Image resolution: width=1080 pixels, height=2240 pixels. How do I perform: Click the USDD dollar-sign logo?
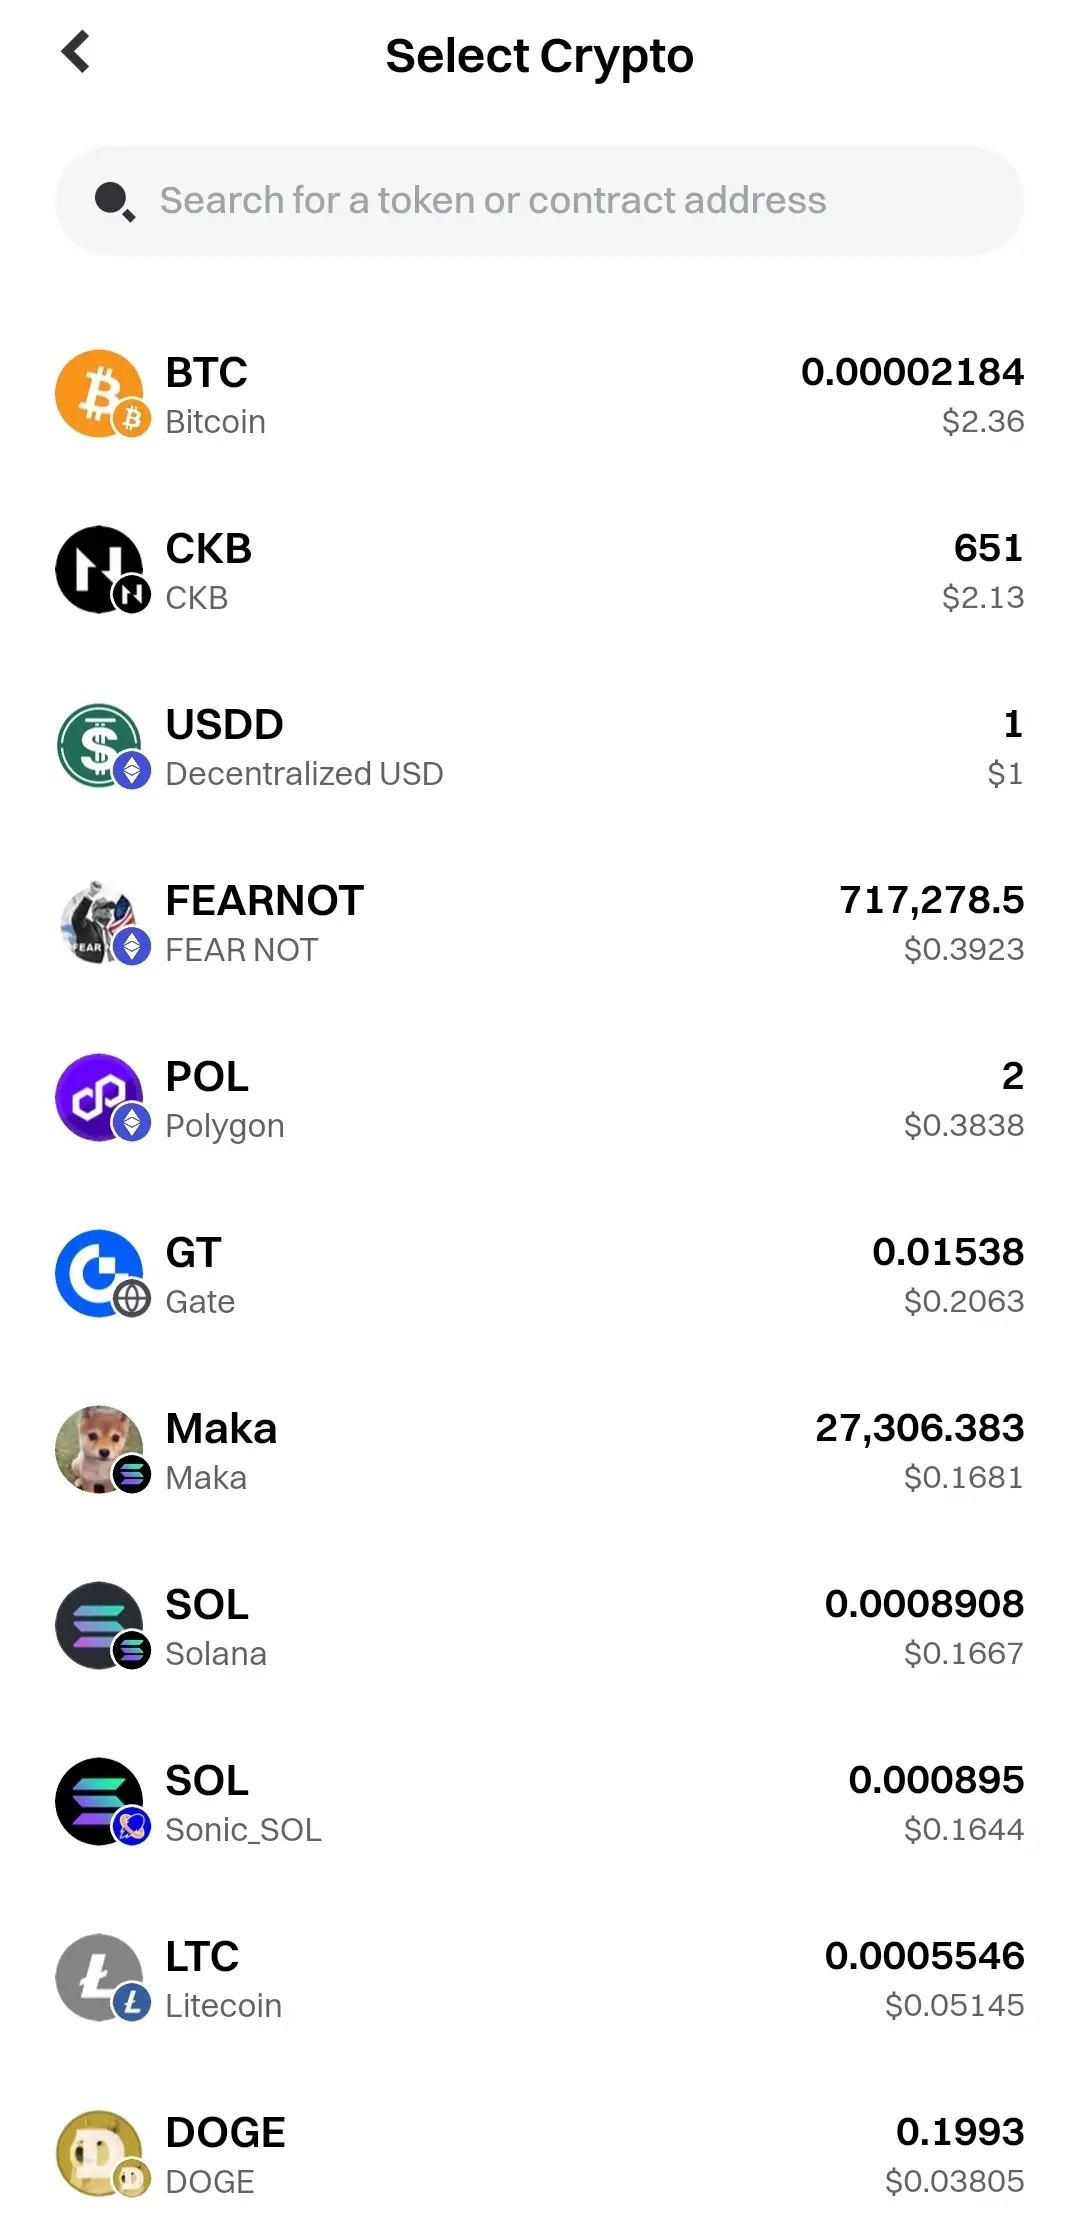pos(99,745)
